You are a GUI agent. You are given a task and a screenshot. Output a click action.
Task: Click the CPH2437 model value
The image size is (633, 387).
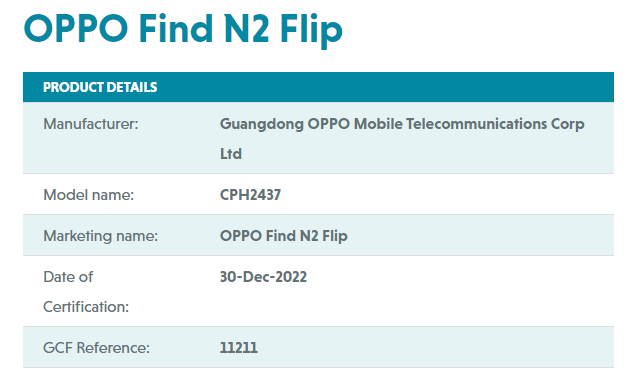[250, 195]
